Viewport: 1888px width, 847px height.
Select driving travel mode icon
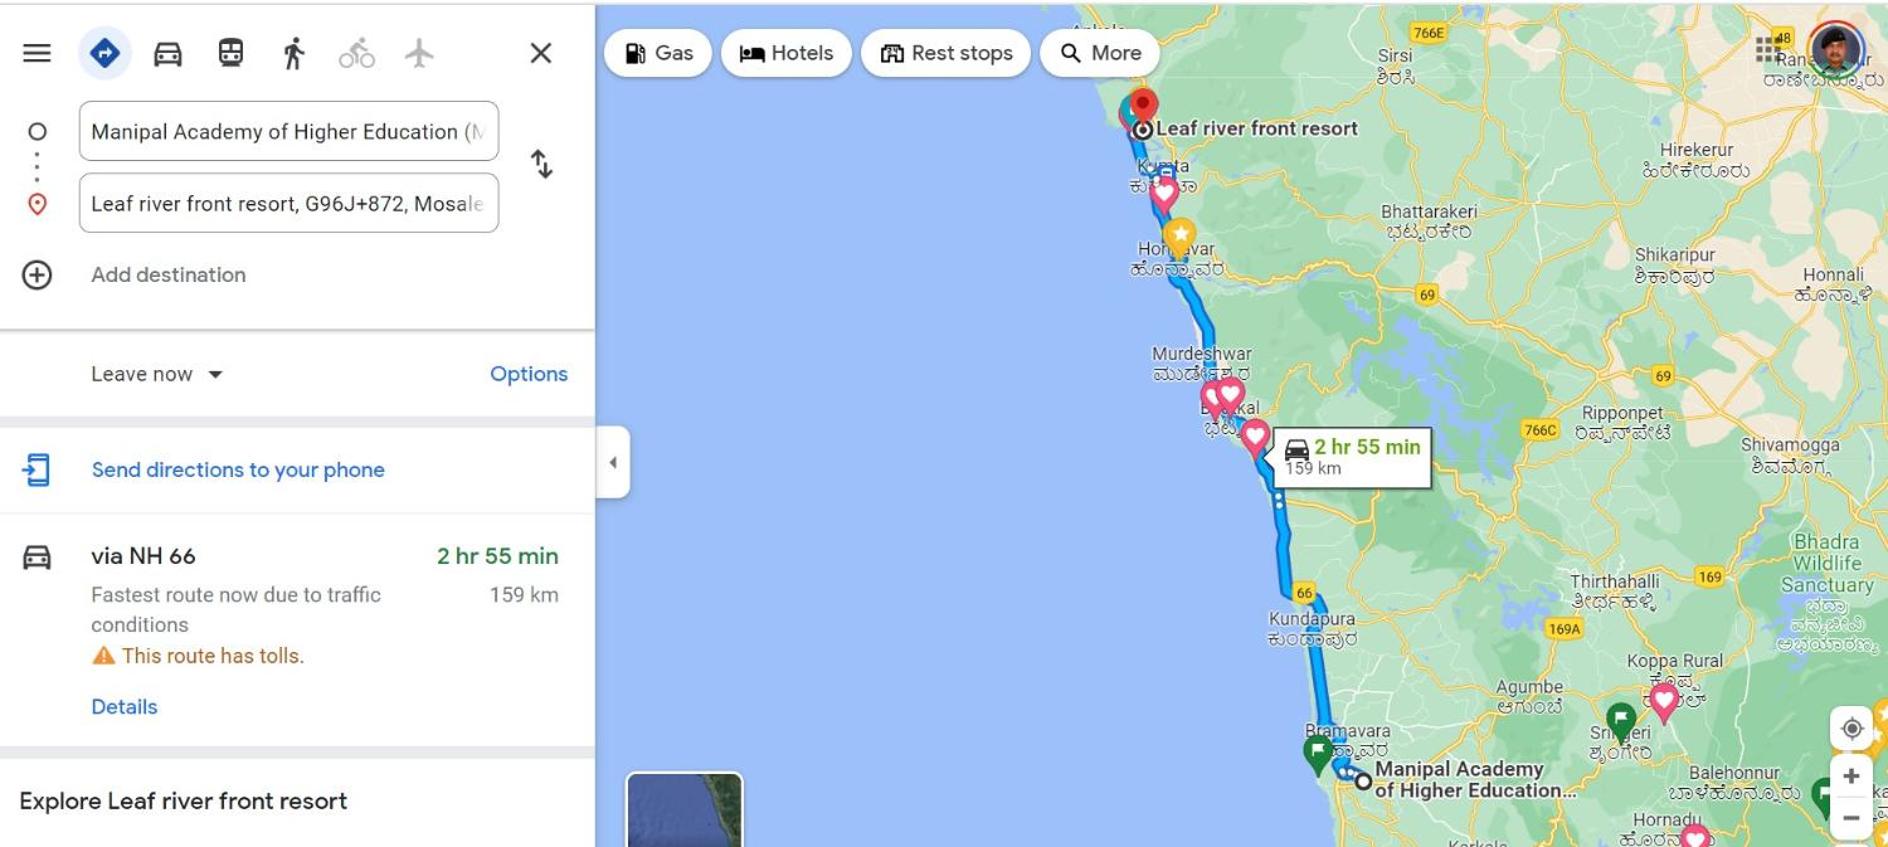pos(168,53)
